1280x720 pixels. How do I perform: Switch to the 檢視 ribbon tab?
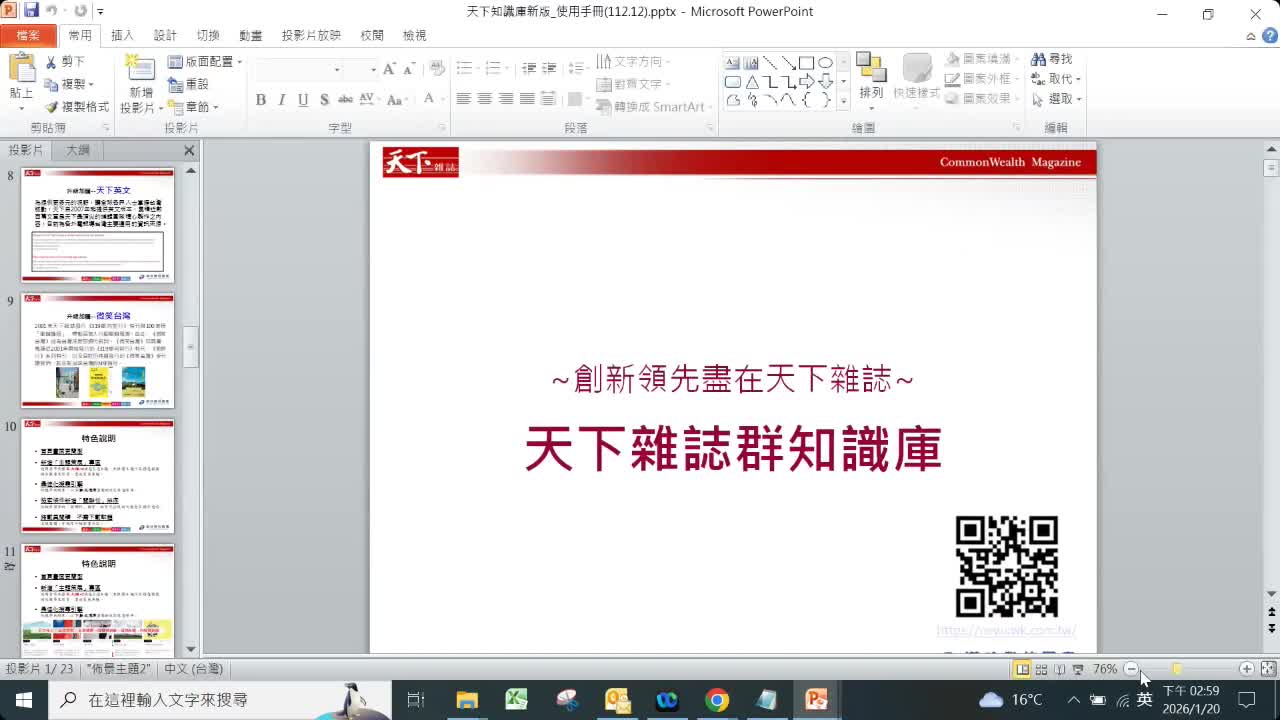(x=413, y=34)
